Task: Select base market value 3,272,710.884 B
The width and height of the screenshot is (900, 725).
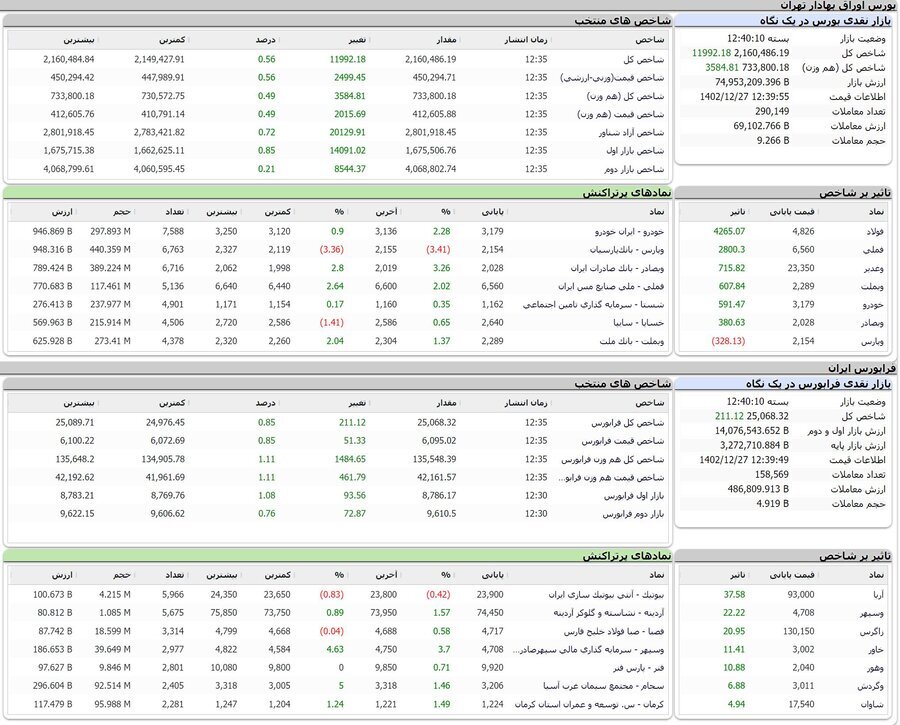Action: pyautogui.click(x=755, y=445)
